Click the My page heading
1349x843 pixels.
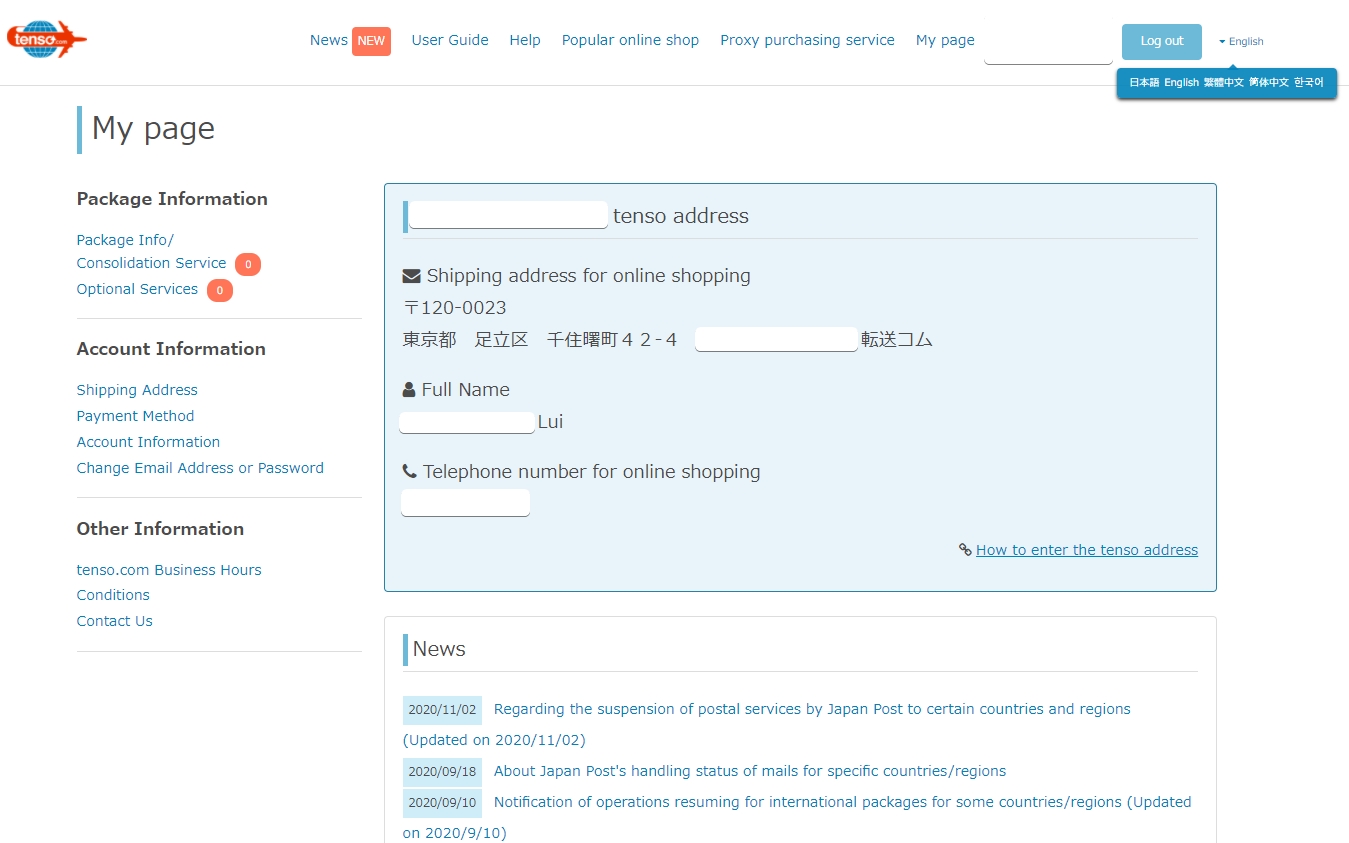[x=153, y=129]
